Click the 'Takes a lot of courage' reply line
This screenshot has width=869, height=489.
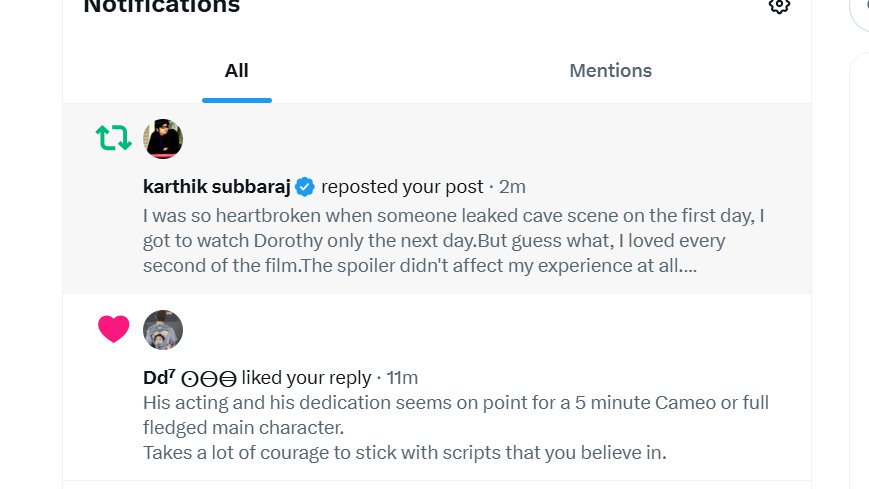click(405, 452)
